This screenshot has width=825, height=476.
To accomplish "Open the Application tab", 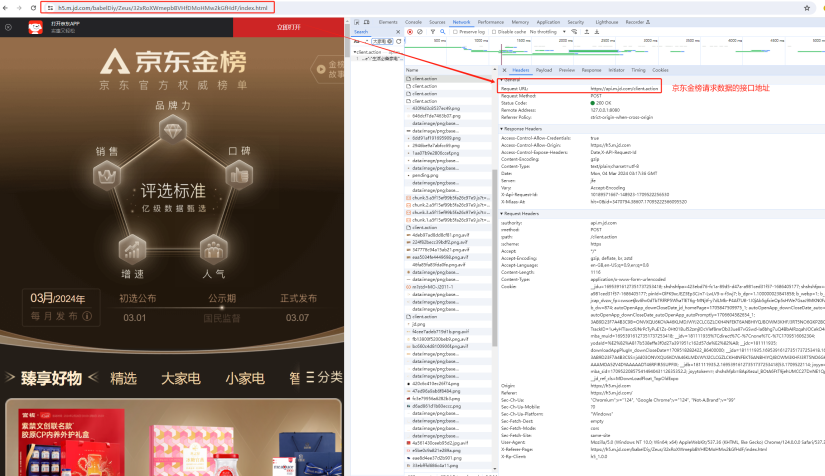I will point(548,22).
